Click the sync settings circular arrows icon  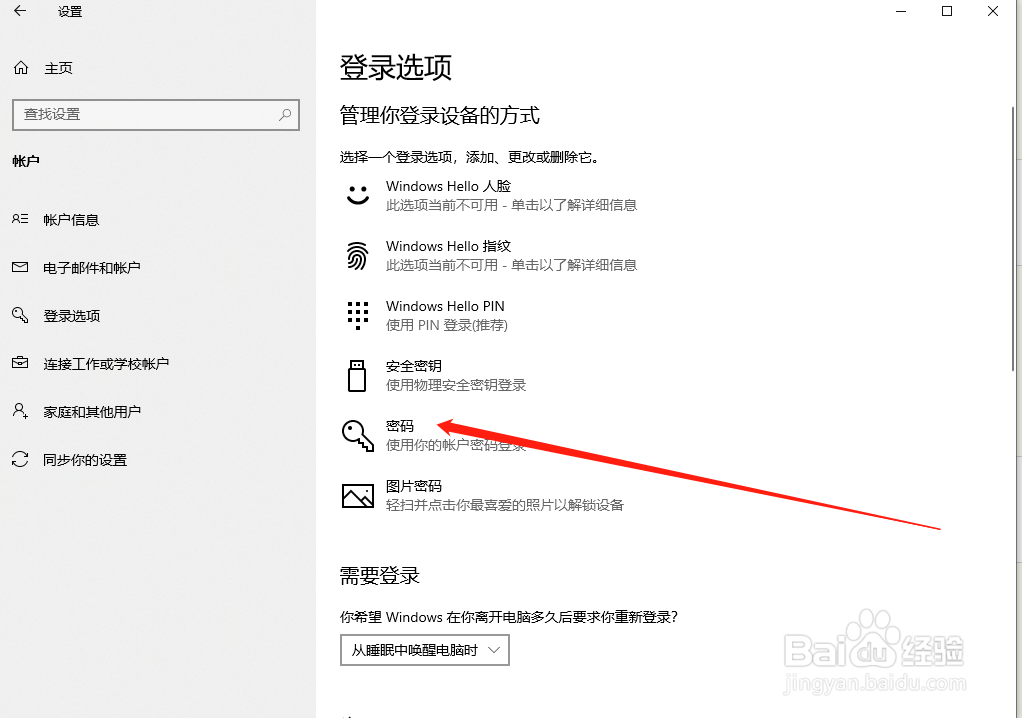tap(21, 459)
